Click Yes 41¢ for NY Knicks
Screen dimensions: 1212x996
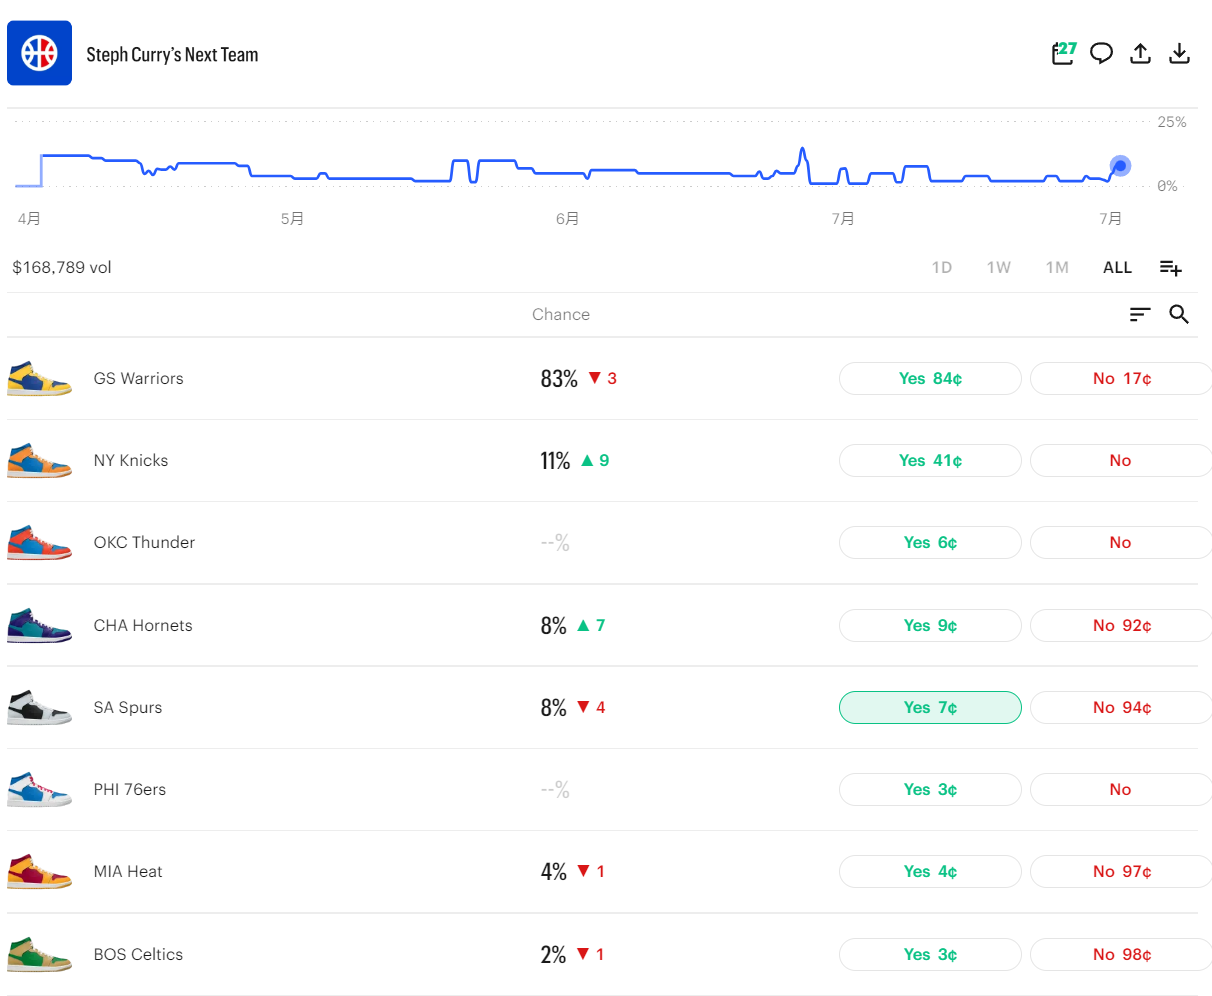pyautogui.click(x=930, y=461)
